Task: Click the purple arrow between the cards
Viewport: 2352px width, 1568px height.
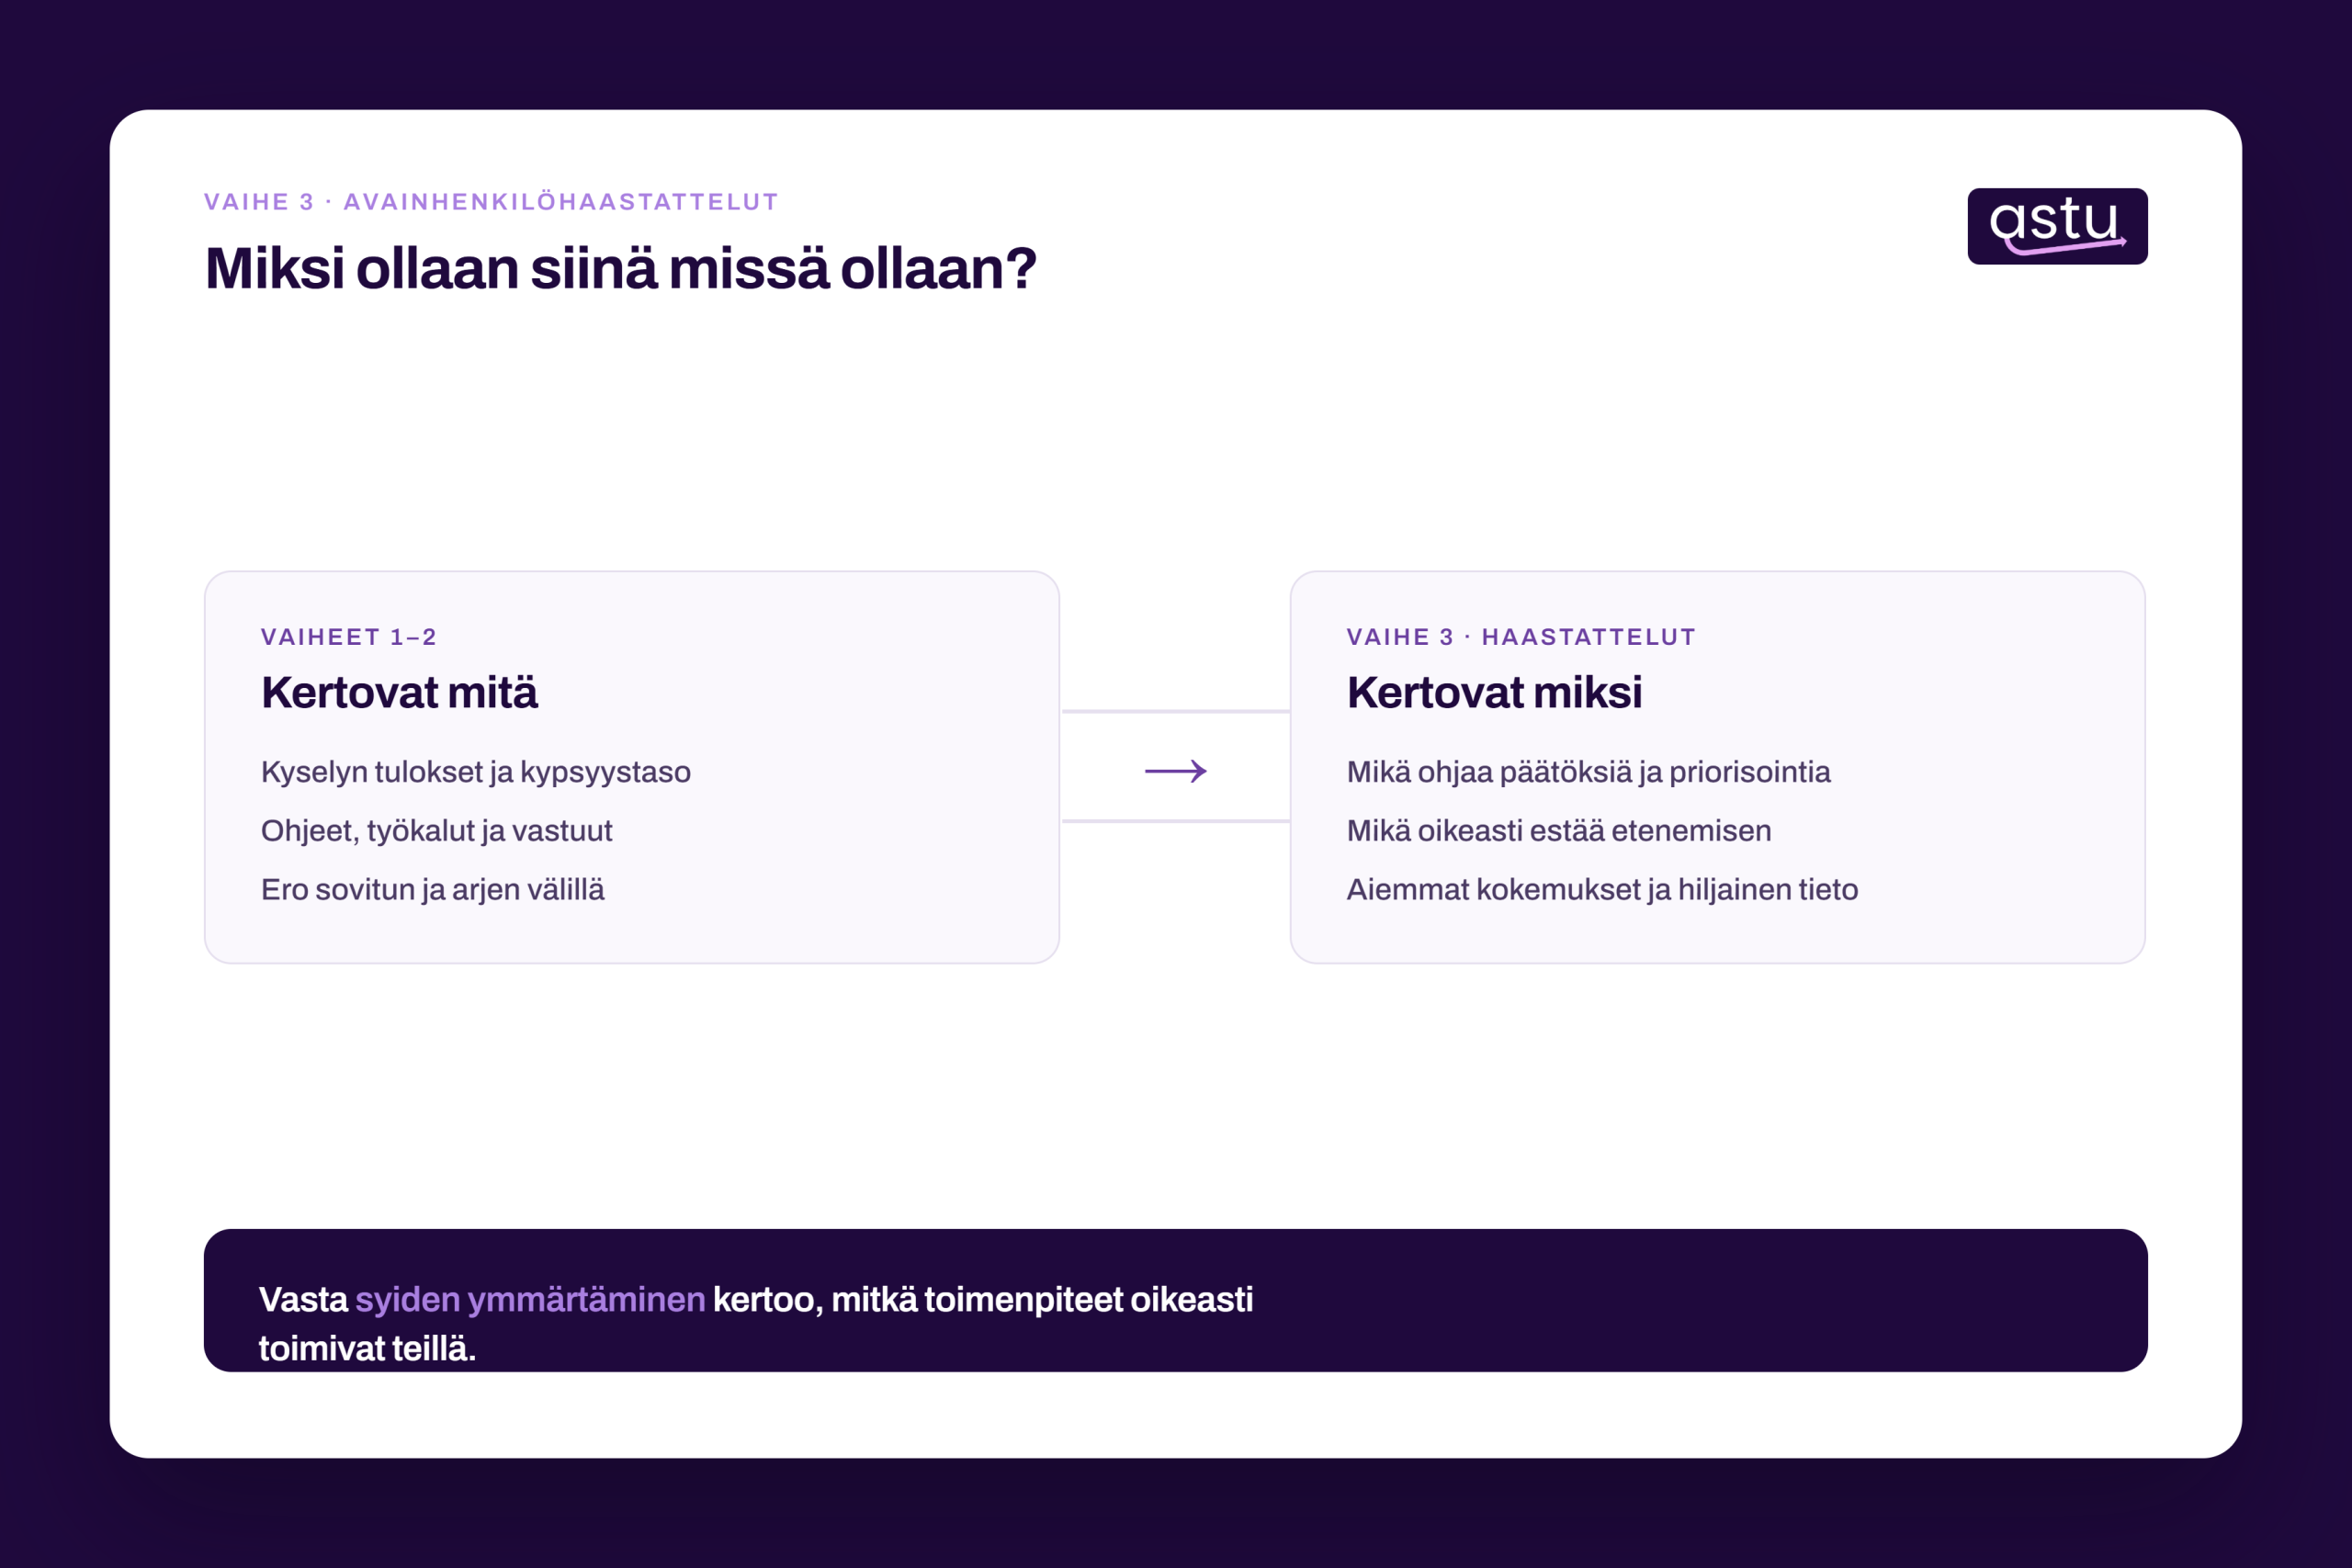Action: pyautogui.click(x=1176, y=771)
